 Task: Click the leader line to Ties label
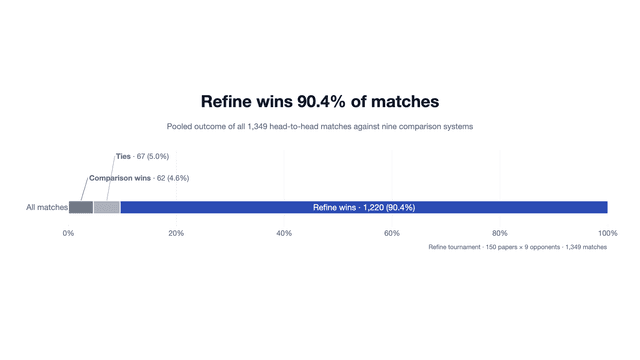111,178
